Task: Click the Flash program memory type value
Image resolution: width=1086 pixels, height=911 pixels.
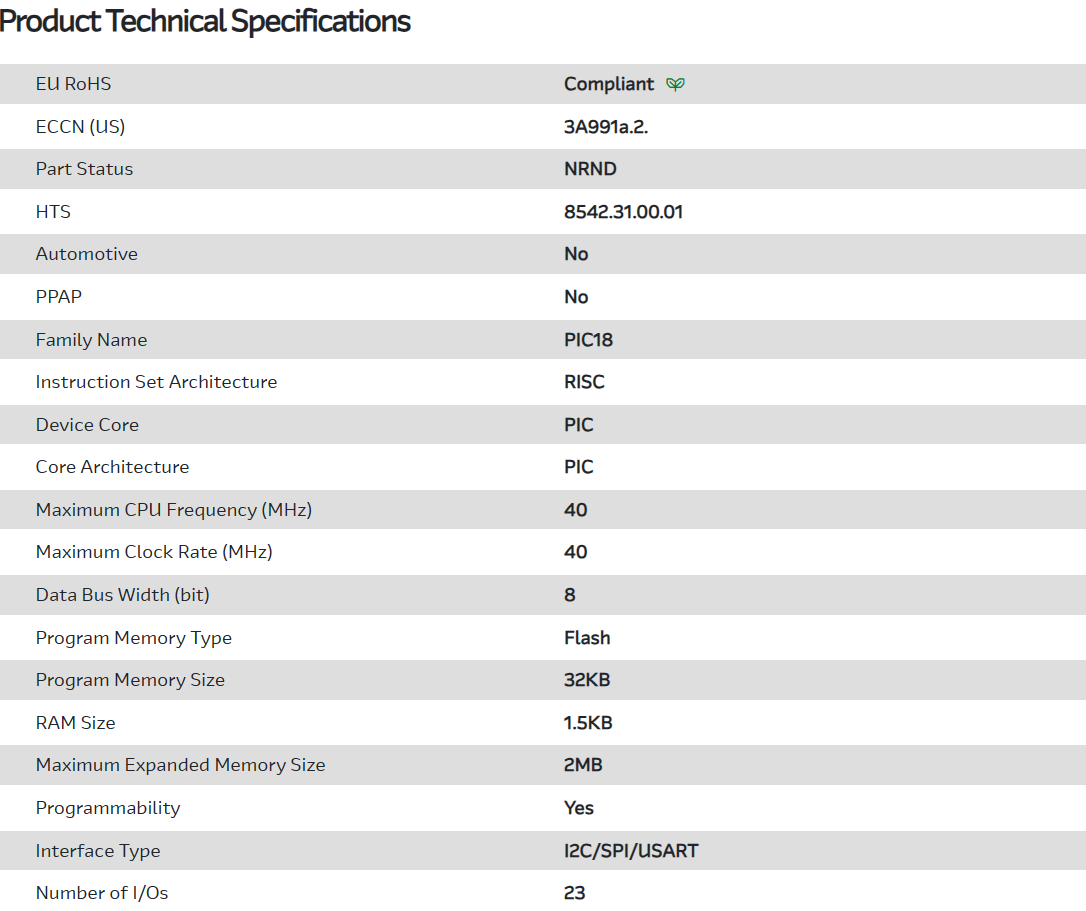Action: pyautogui.click(x=587, y=638)
